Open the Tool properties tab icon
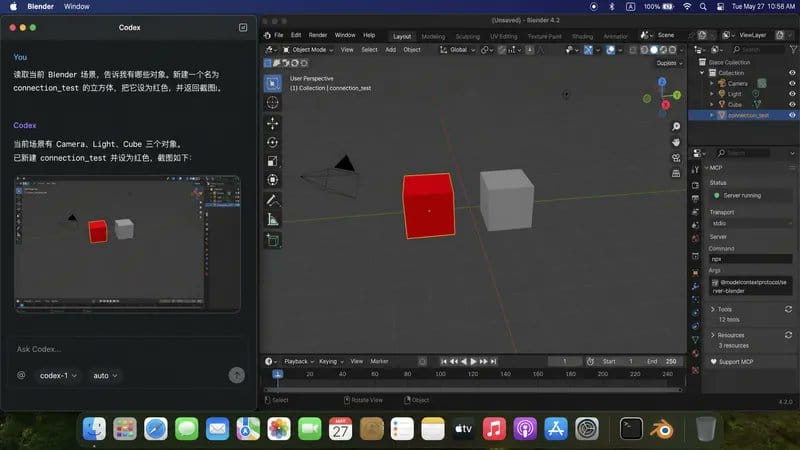The image size is (800, 450). [695, 170]
